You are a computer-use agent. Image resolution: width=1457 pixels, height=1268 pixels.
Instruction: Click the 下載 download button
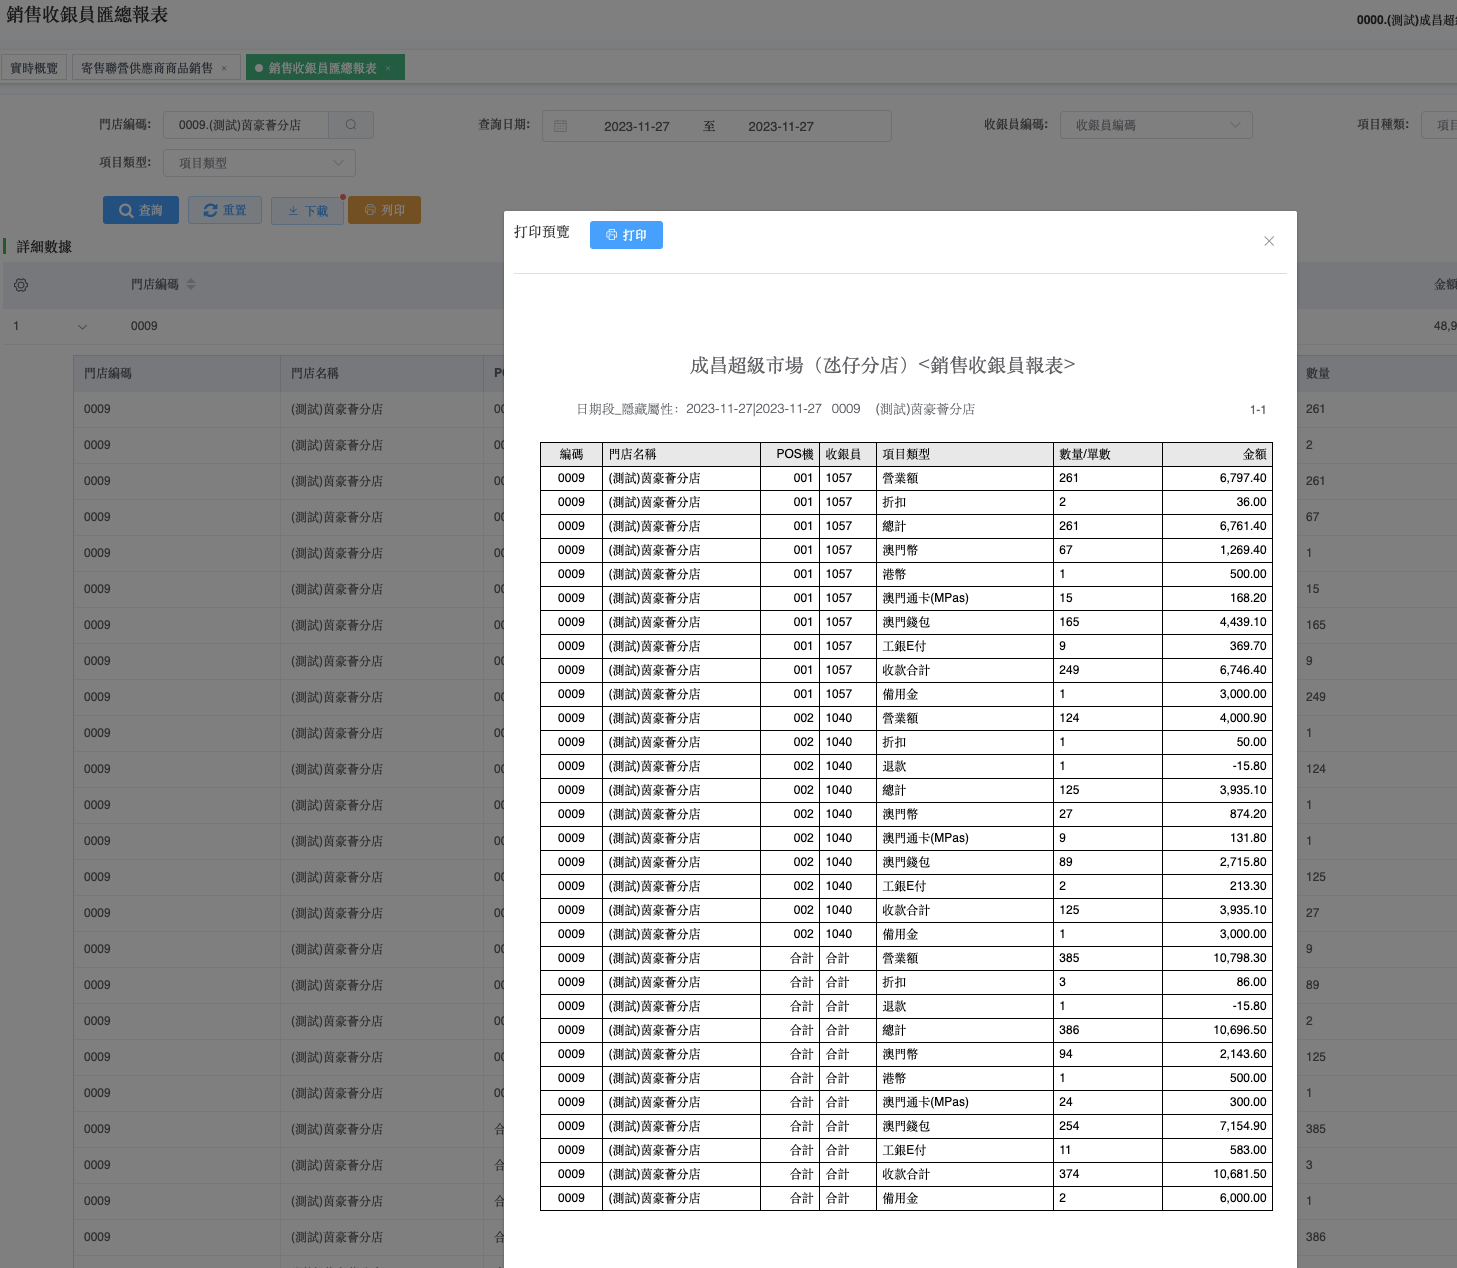click(307, 210)
